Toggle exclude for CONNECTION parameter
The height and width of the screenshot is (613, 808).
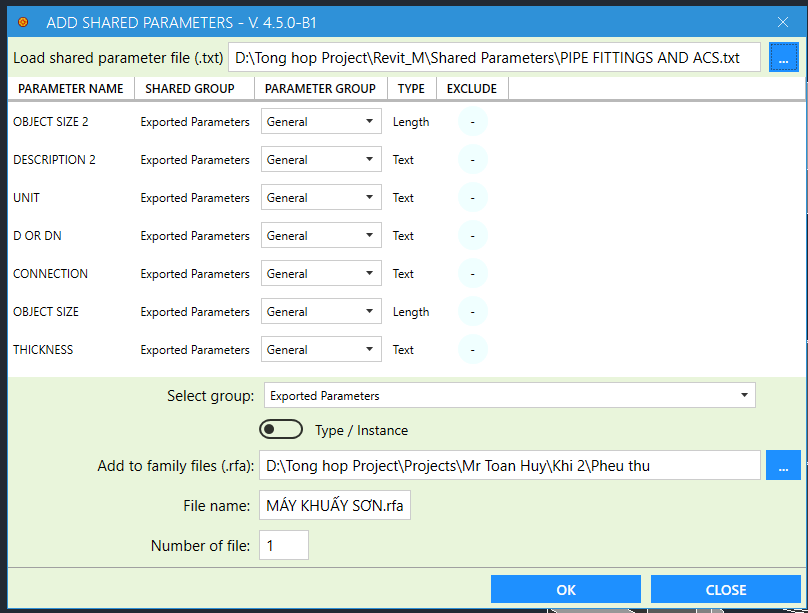[472, 274]
